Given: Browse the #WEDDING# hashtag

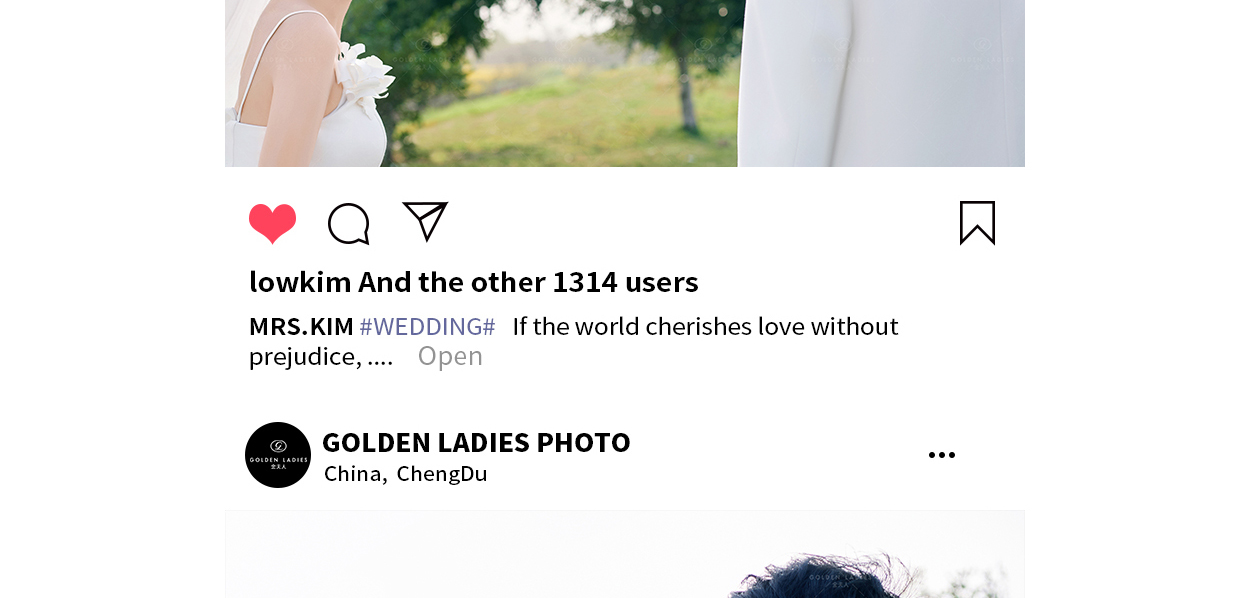Looking at the screenshot, I should point(427,326).
